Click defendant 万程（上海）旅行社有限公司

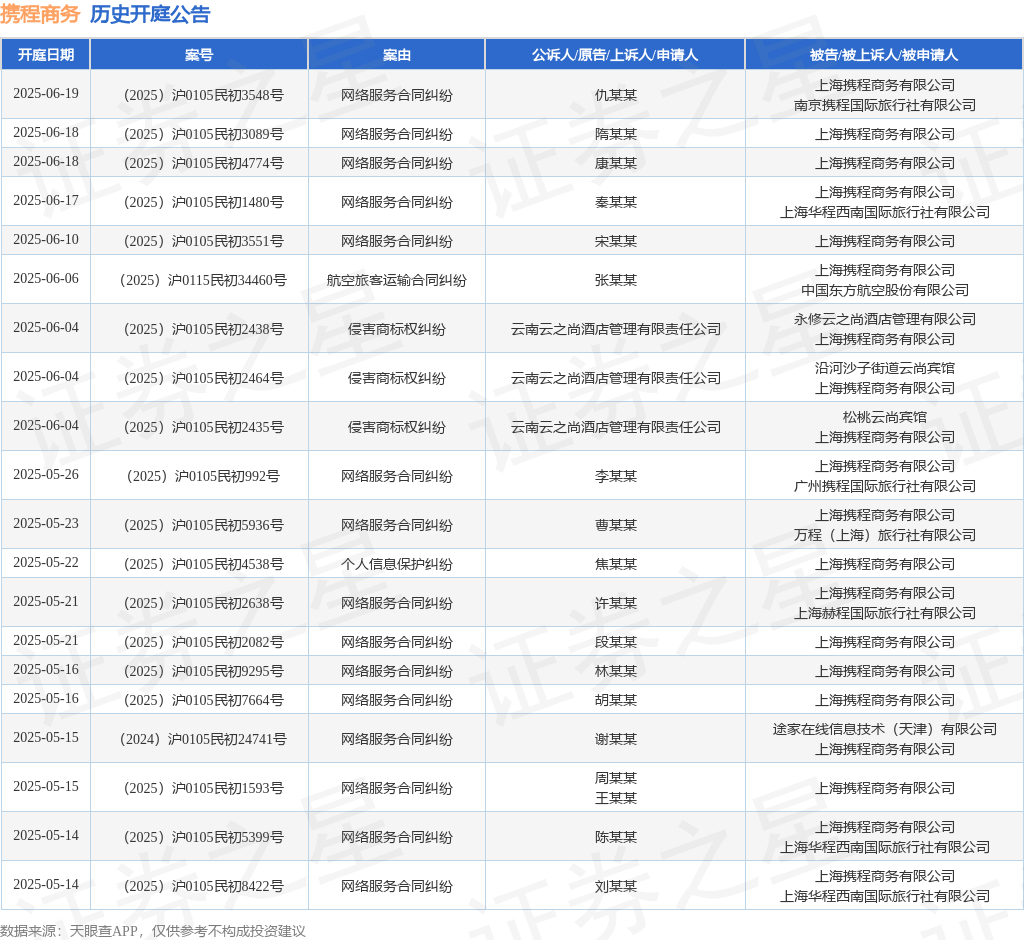click(885, 535)
